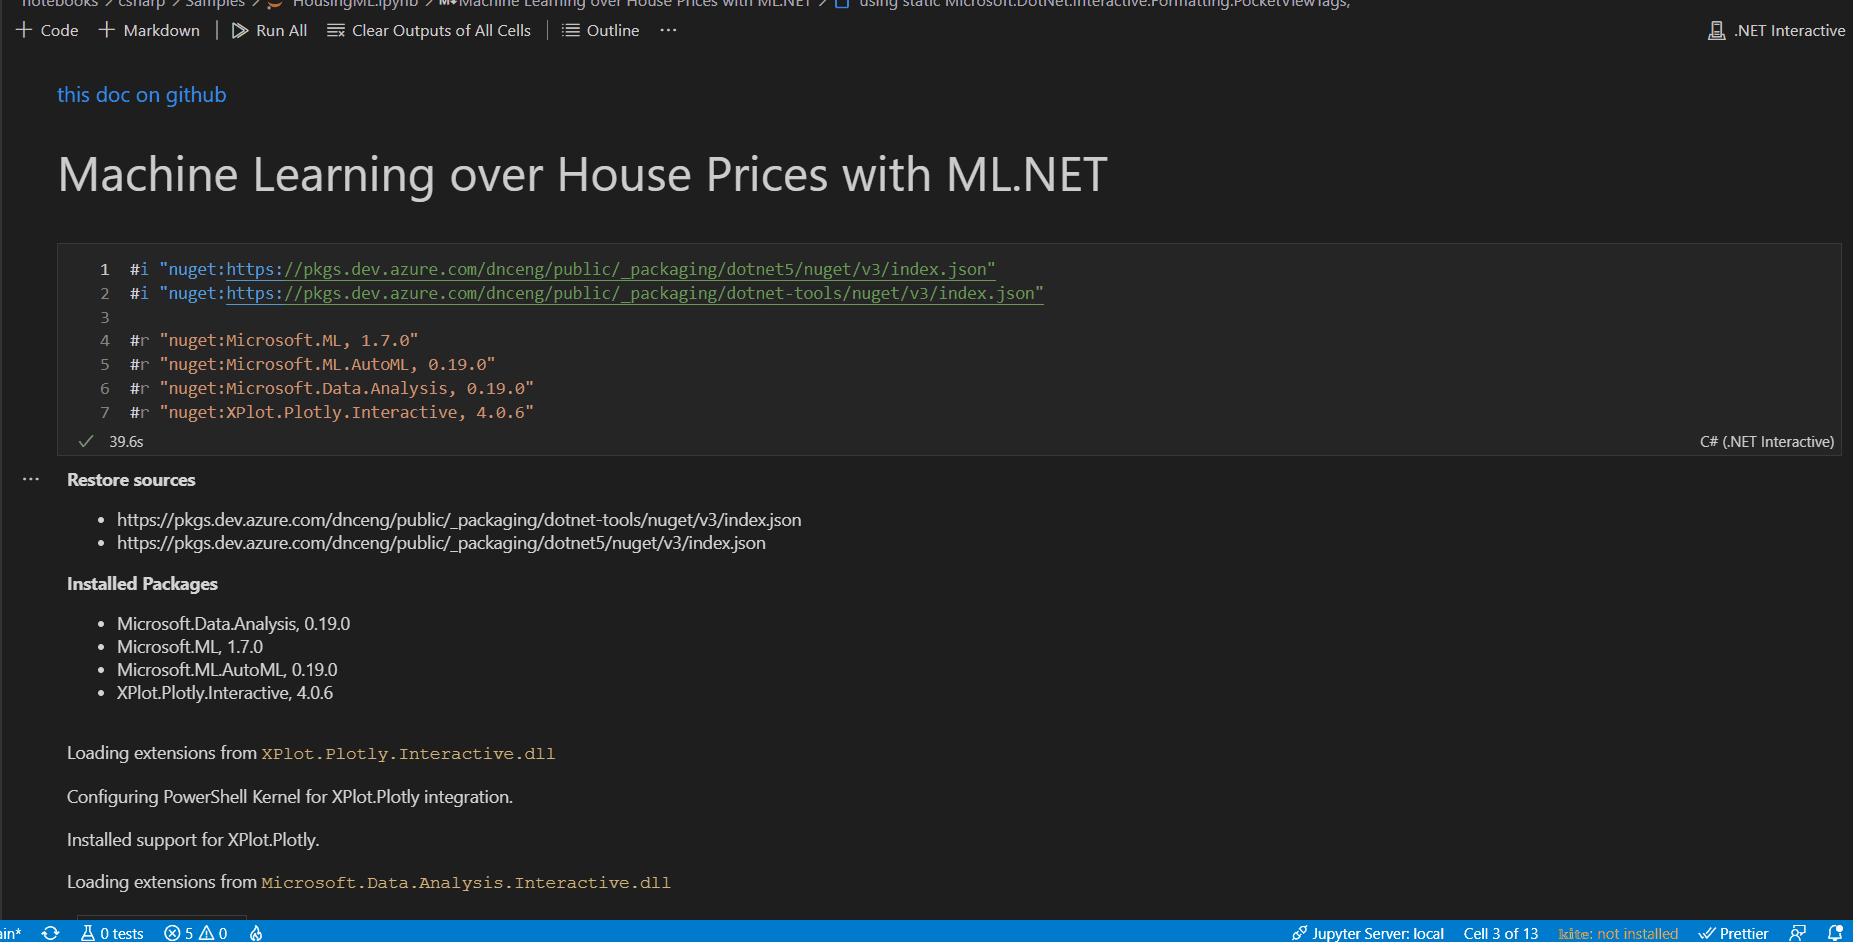
Task: Open Prettier formatter status
Action: (x=1733, y=933)
